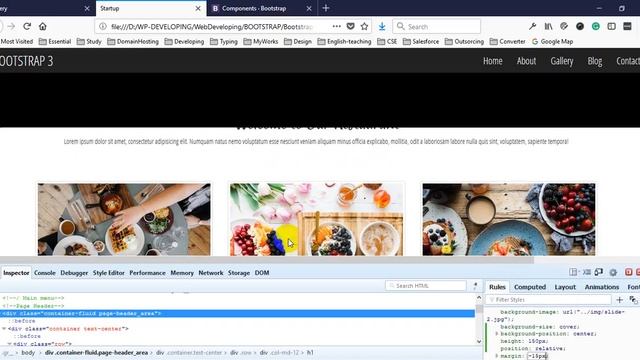Viewport: 640px width, 360px height.
Task: Open the Animations sidebar tab
Action: pos(602,287)
